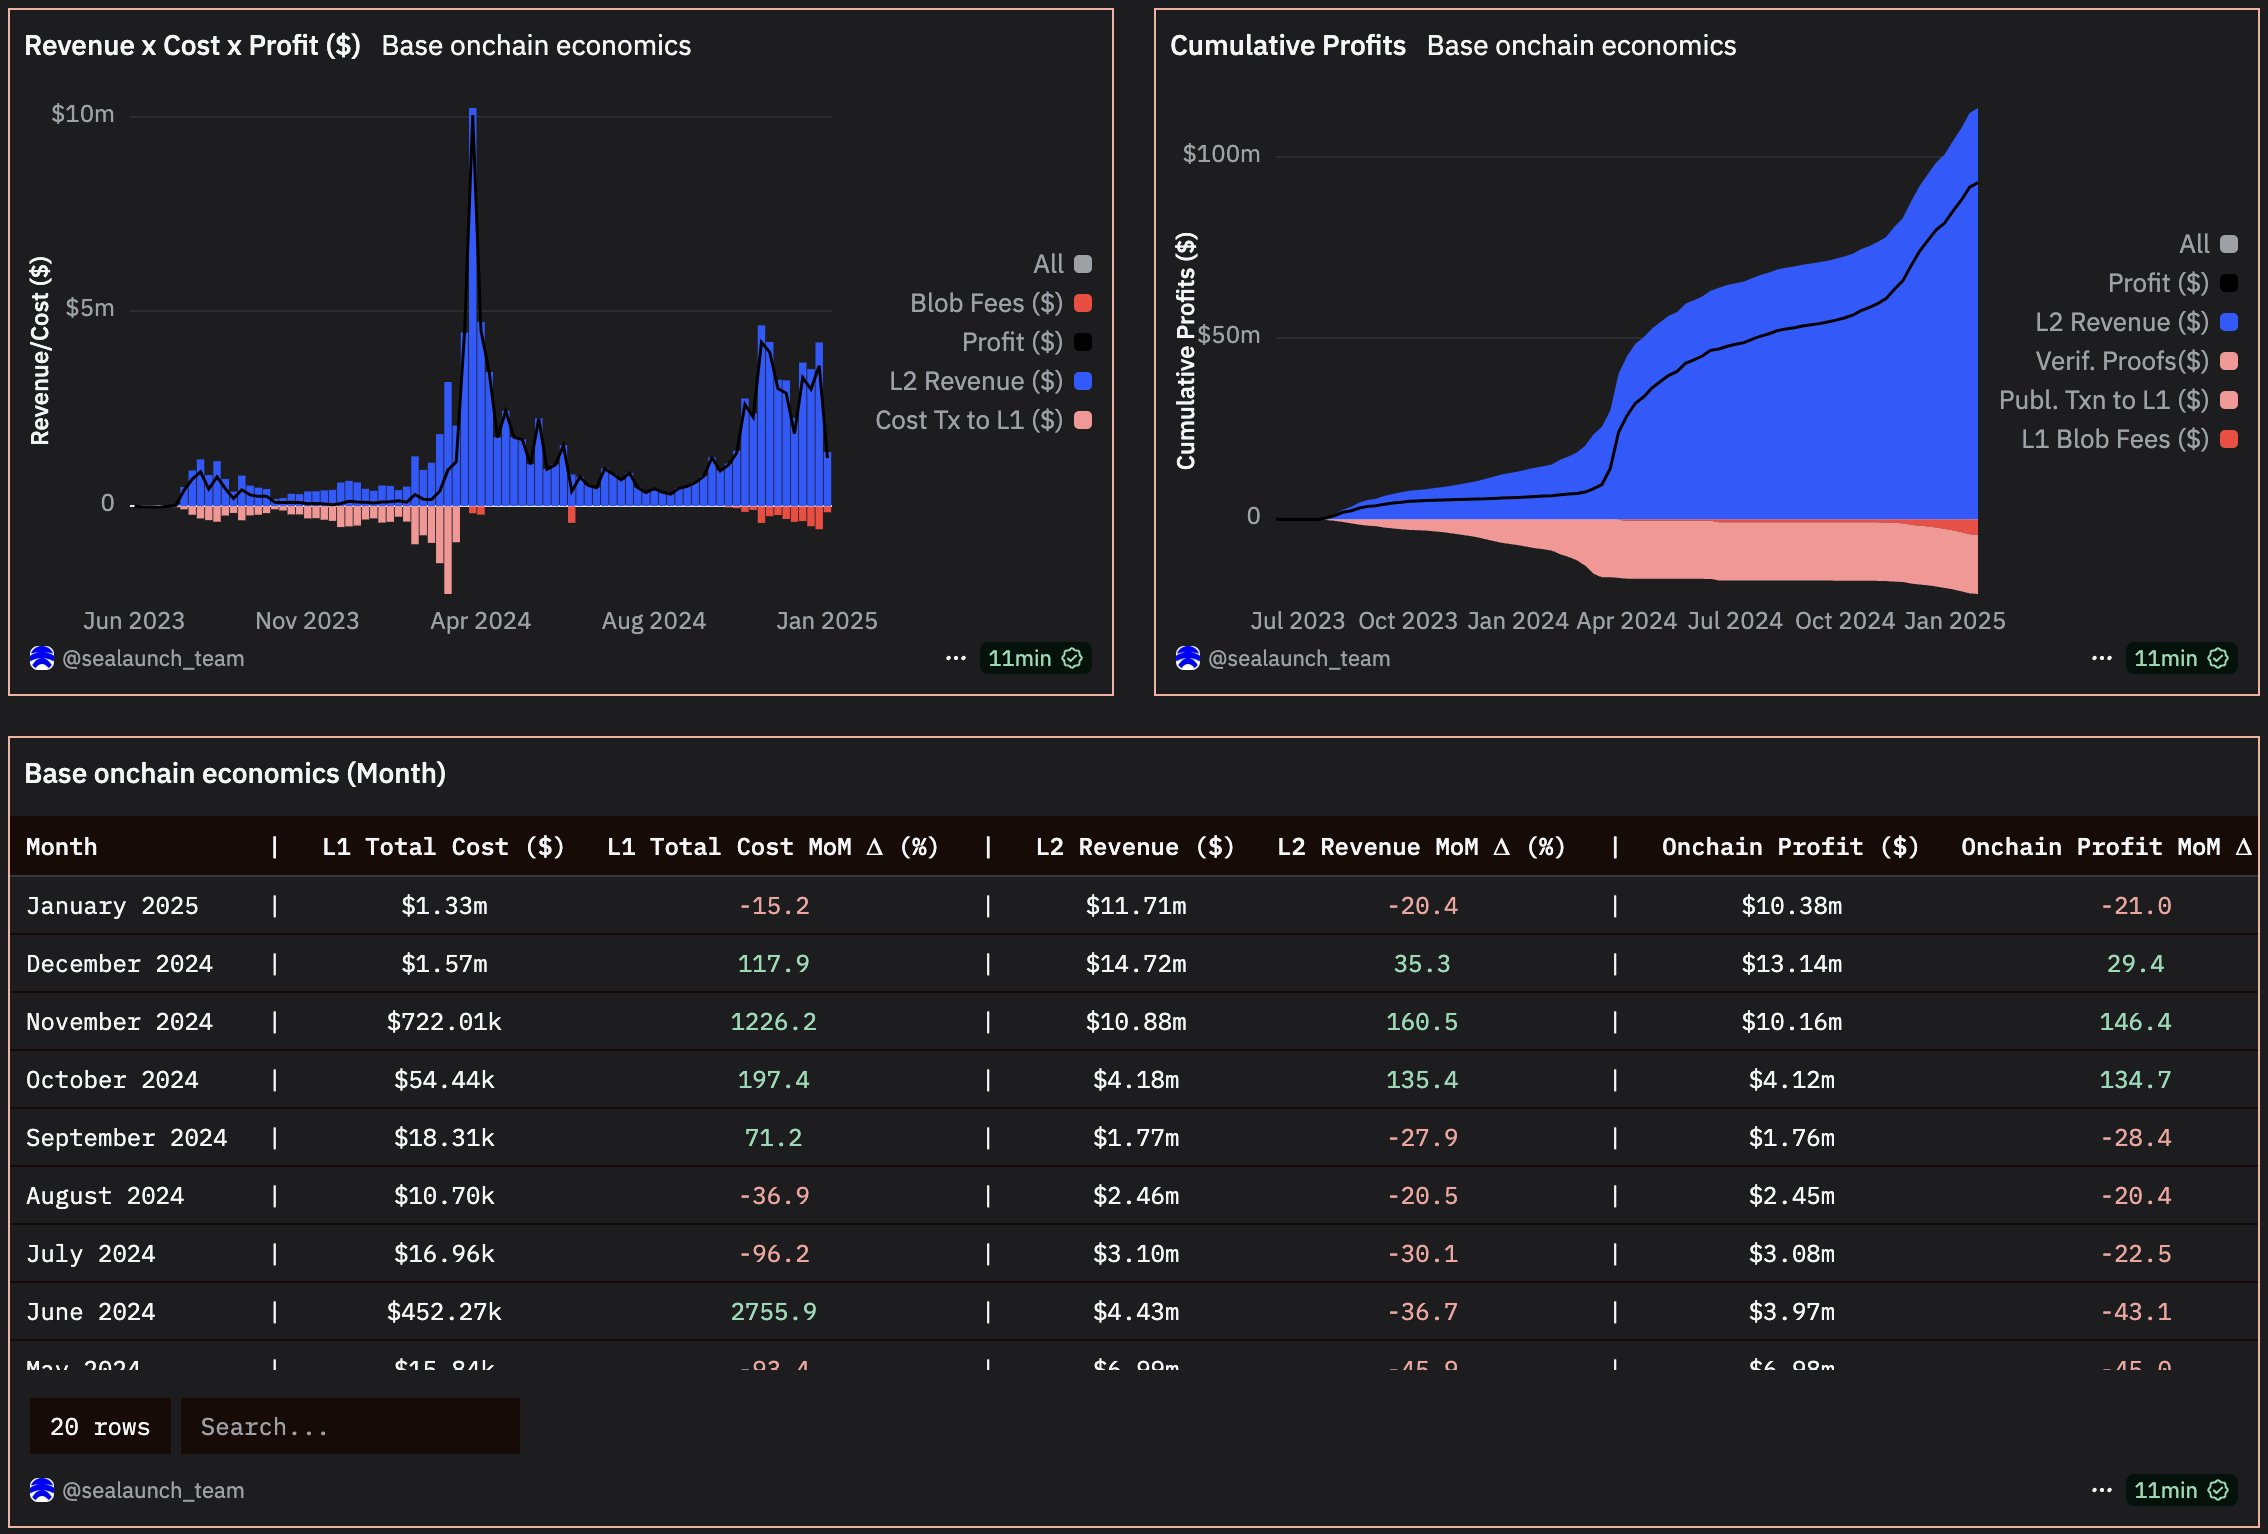Image resolution: width=2268 pixels, height=1534 pixels.
Task: Open three-dot menu on Revenue chart
Action: [x=955, y=658]
